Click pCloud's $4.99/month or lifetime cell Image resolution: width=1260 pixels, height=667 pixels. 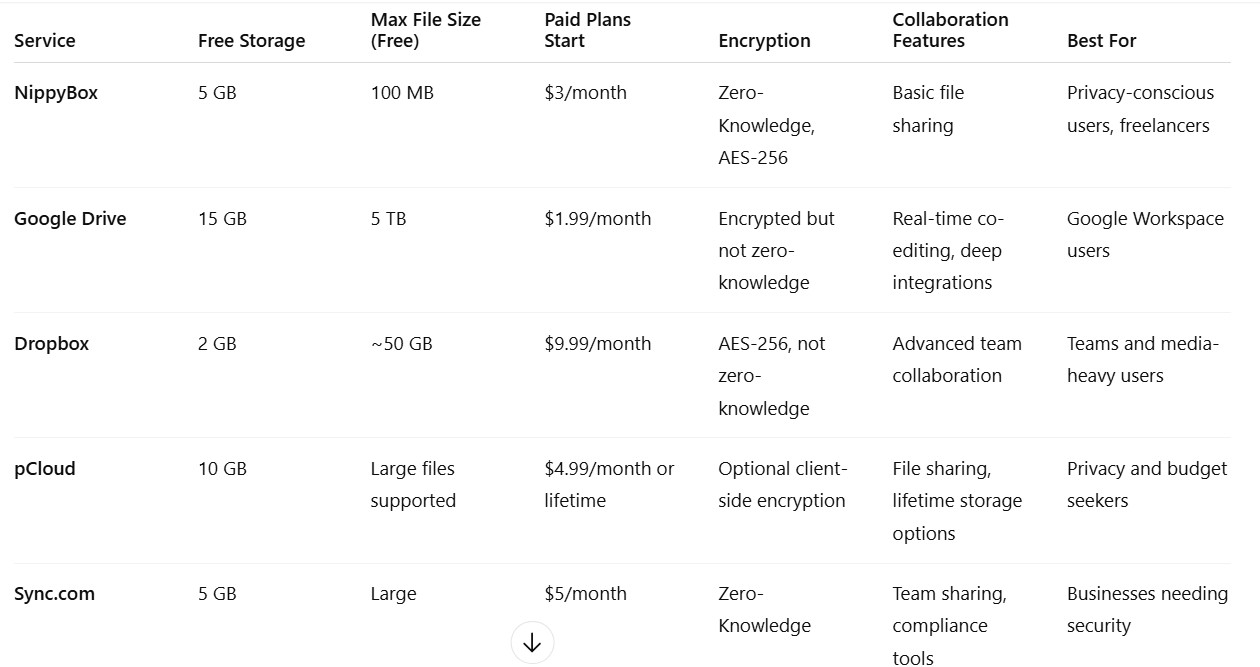tap(609, 485)
